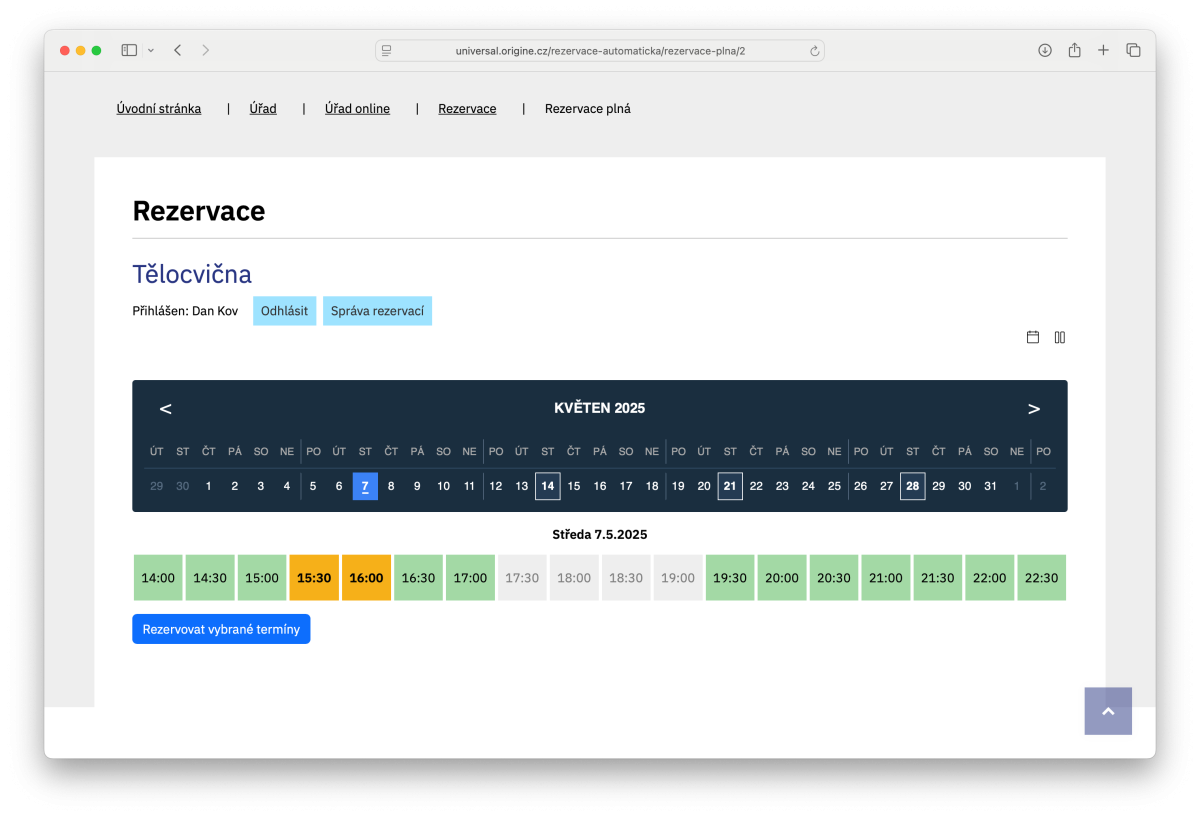Toggle the 15:30 time slot selection
The height and width of the screenshot is (817, 1200).
click(x=314, y=577)
